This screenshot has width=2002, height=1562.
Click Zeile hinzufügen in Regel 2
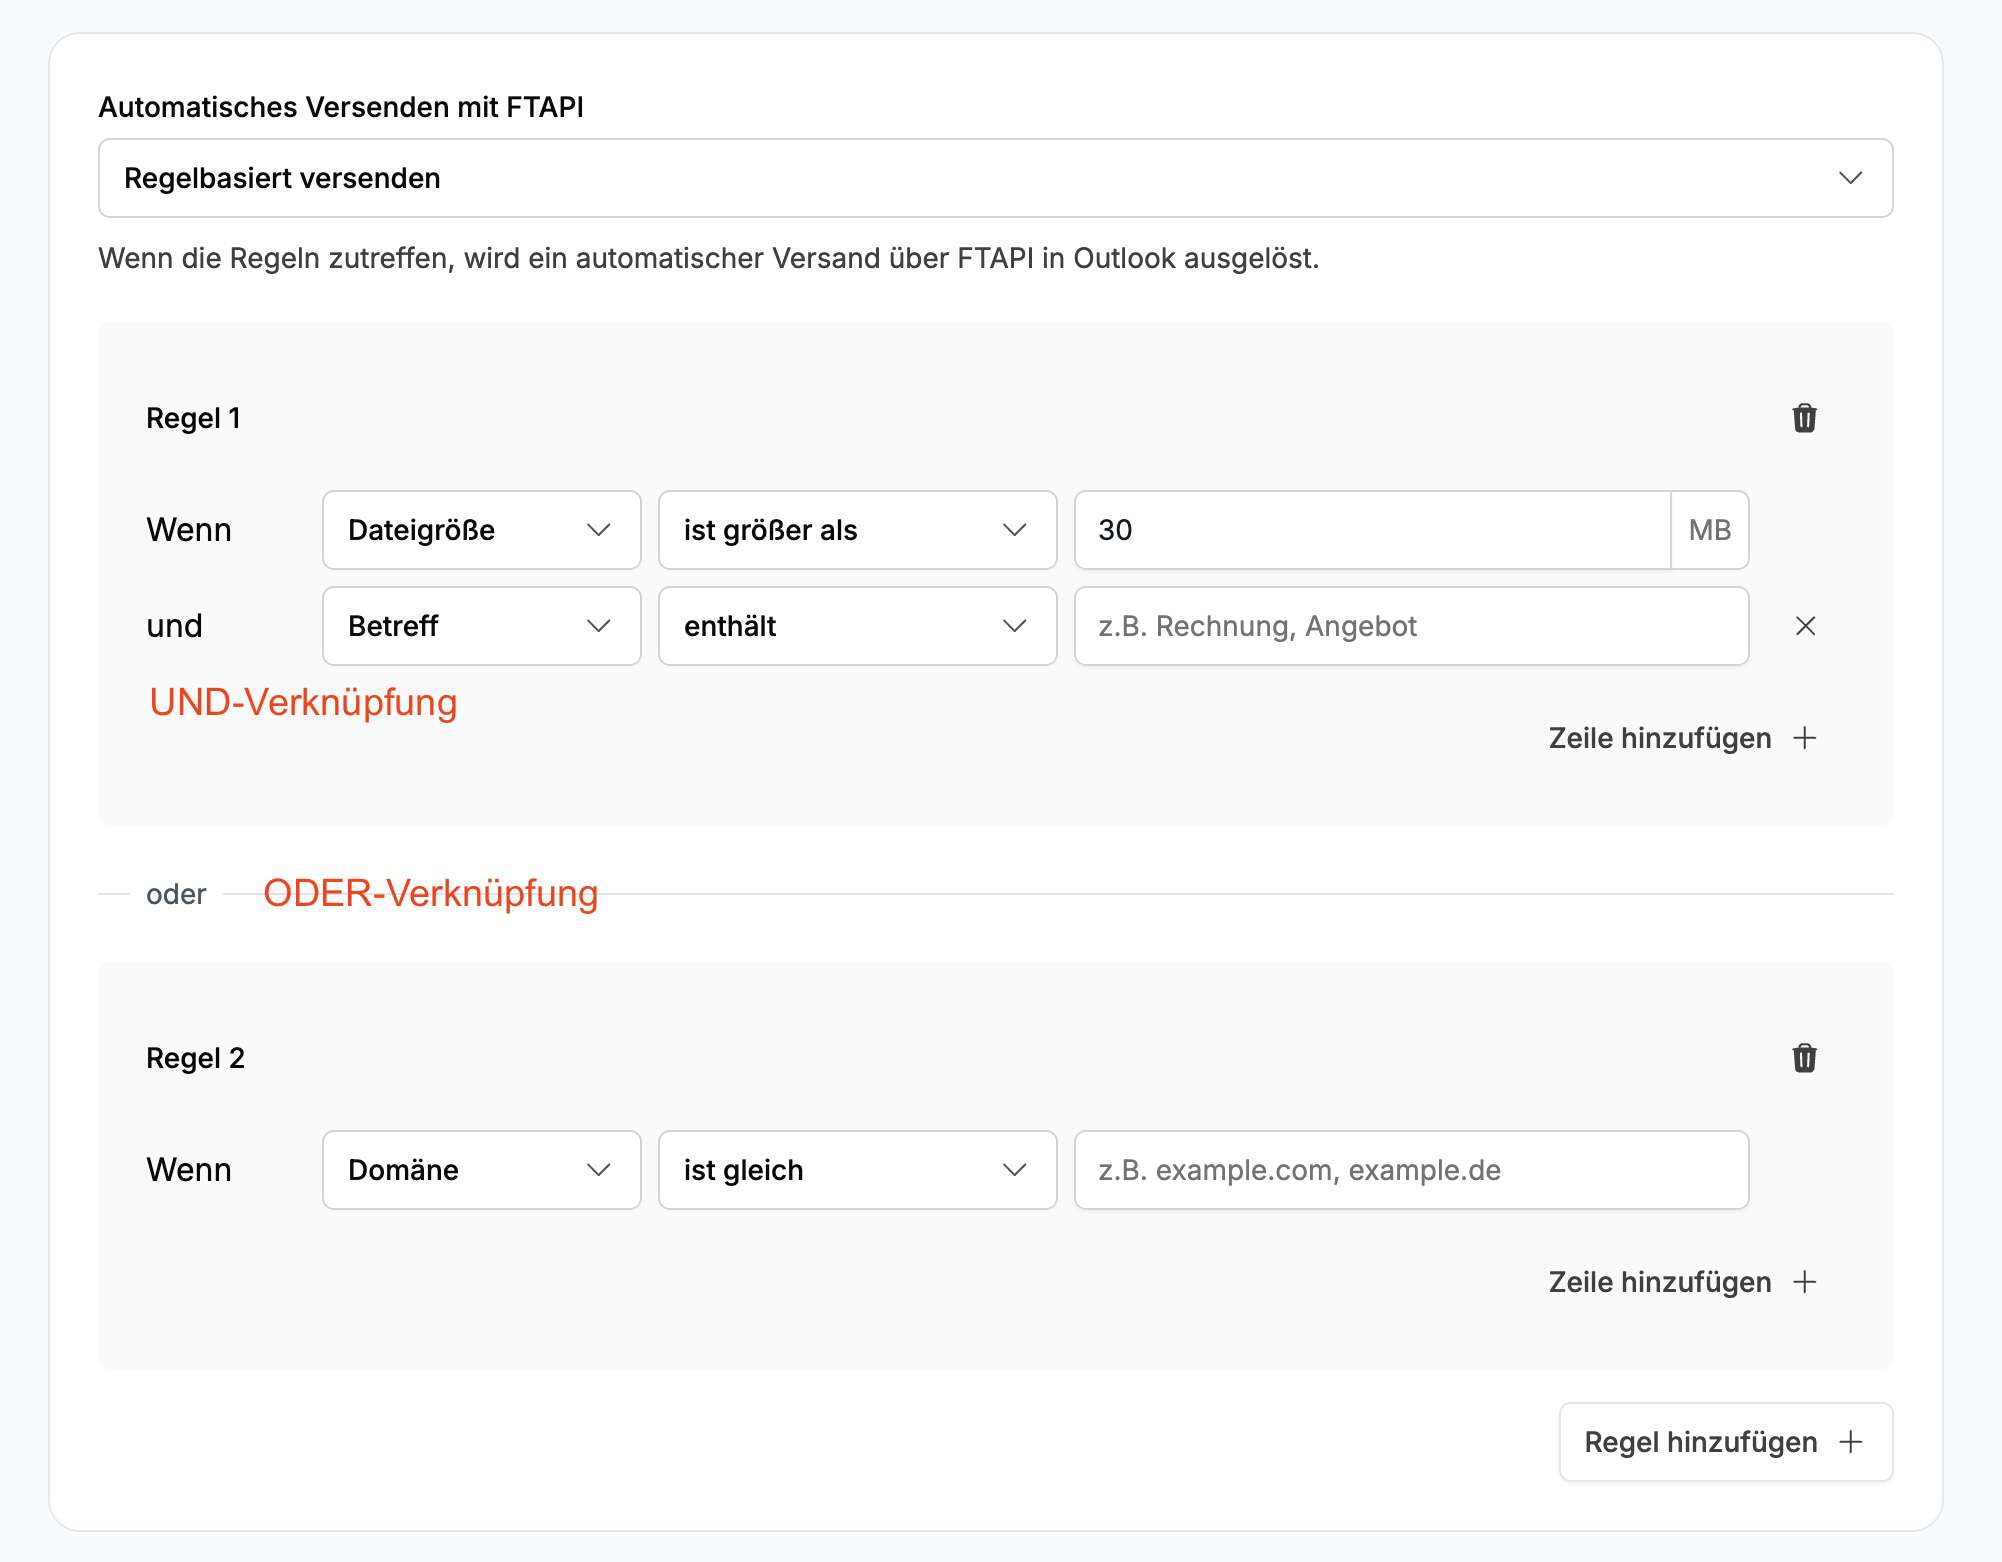pyautogui.click(x=1660, y=1282)
